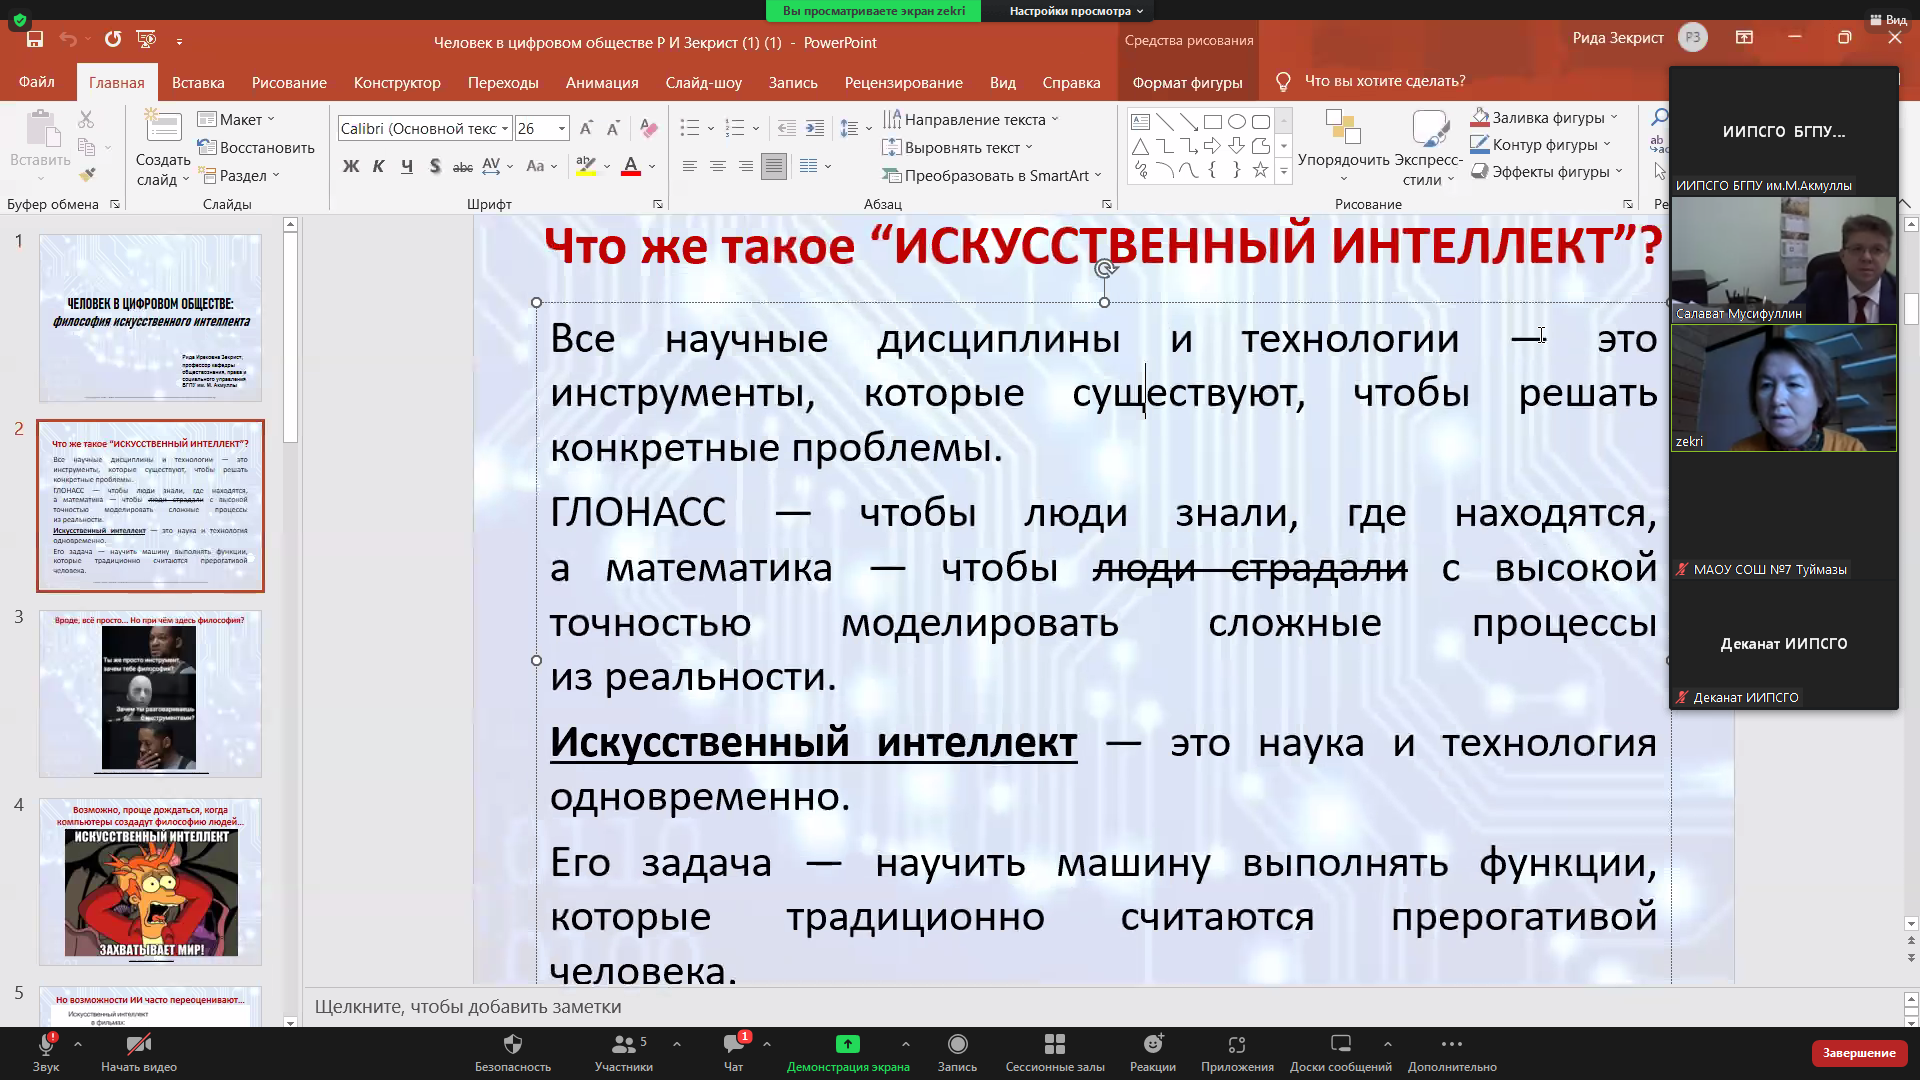
Task: Click the bulleted list icon
Action: tap(689, 128)
